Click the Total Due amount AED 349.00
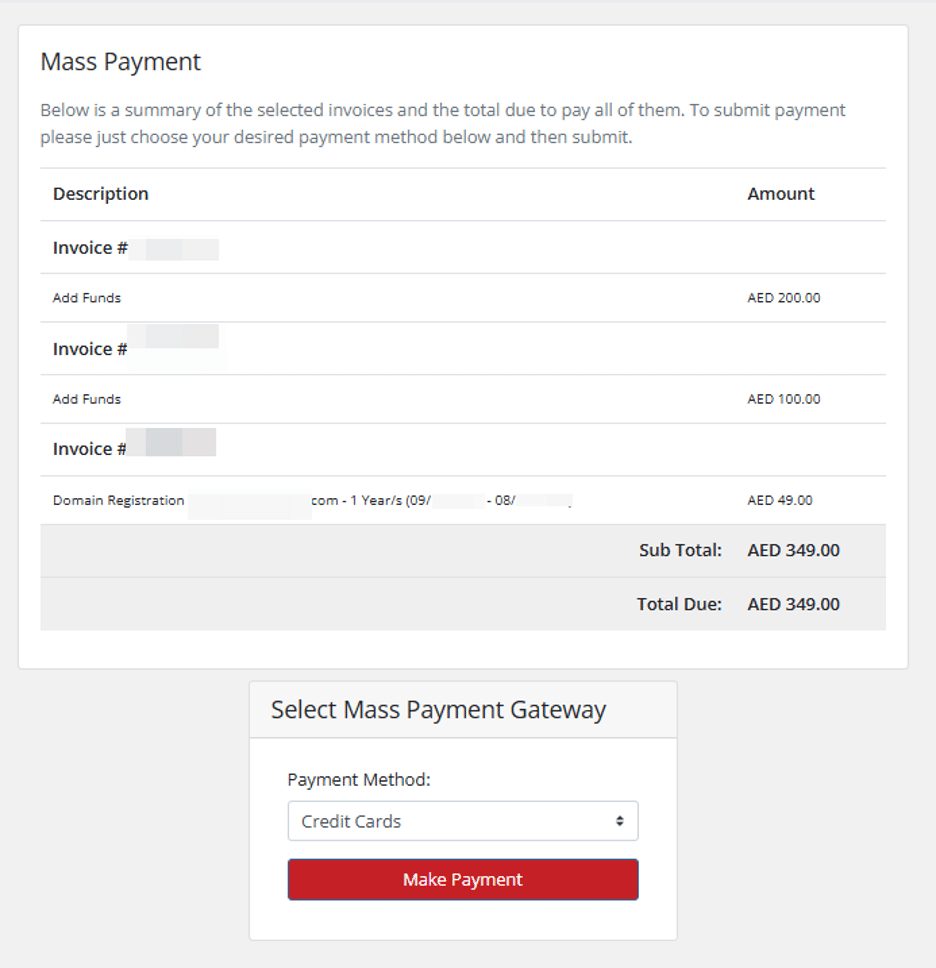 (793, 604)
